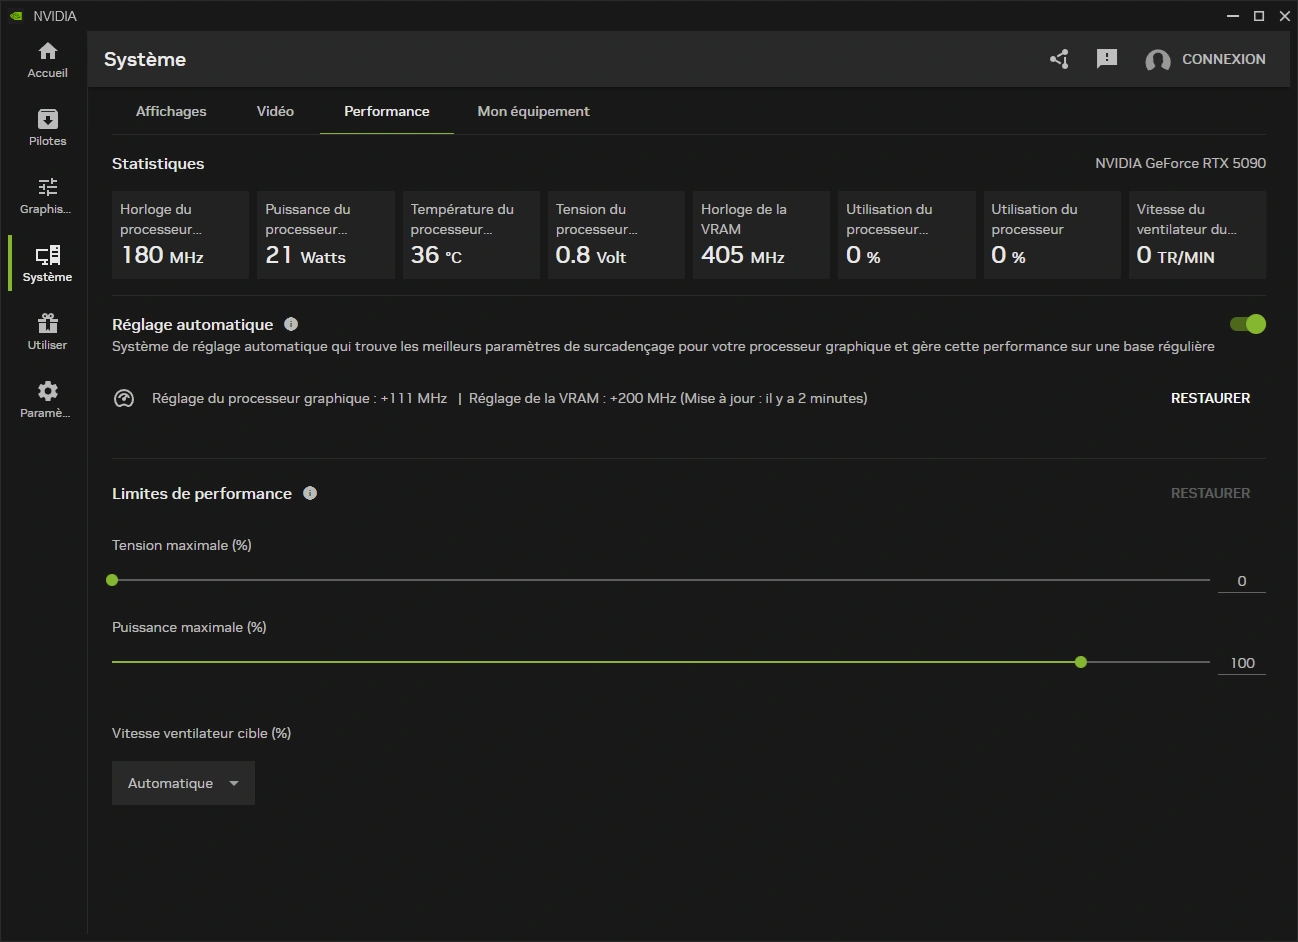Screen dimensions: 1298x942
Task: Click the Puissance maximale slider handle
Action: (1081, 662)
